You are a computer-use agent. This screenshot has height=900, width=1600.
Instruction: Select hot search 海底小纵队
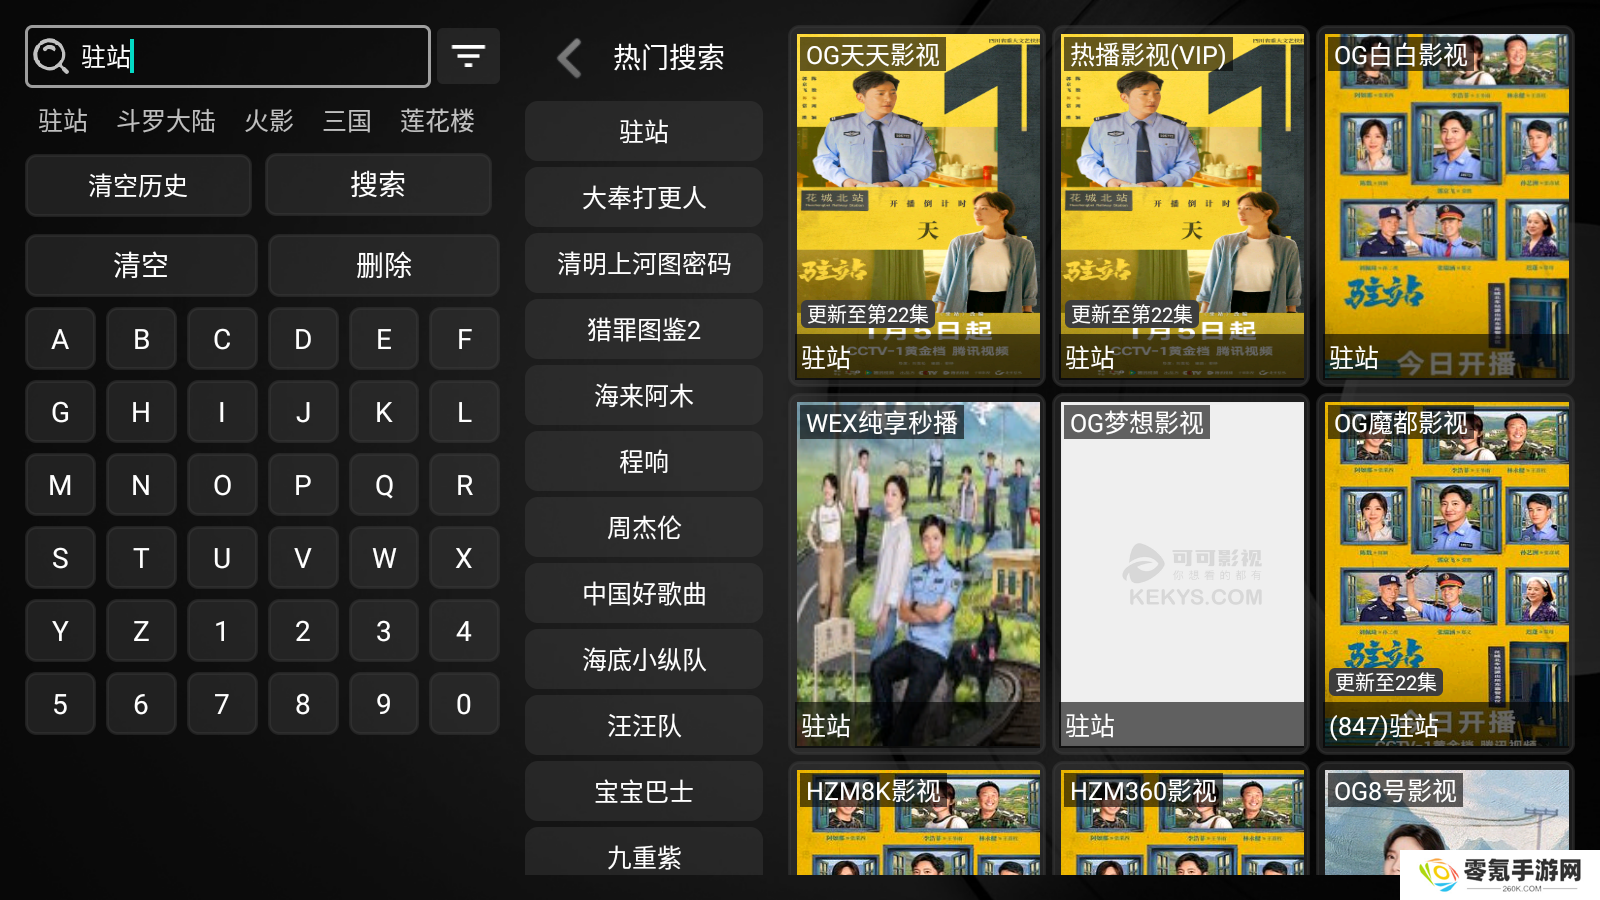pos(644,659)
